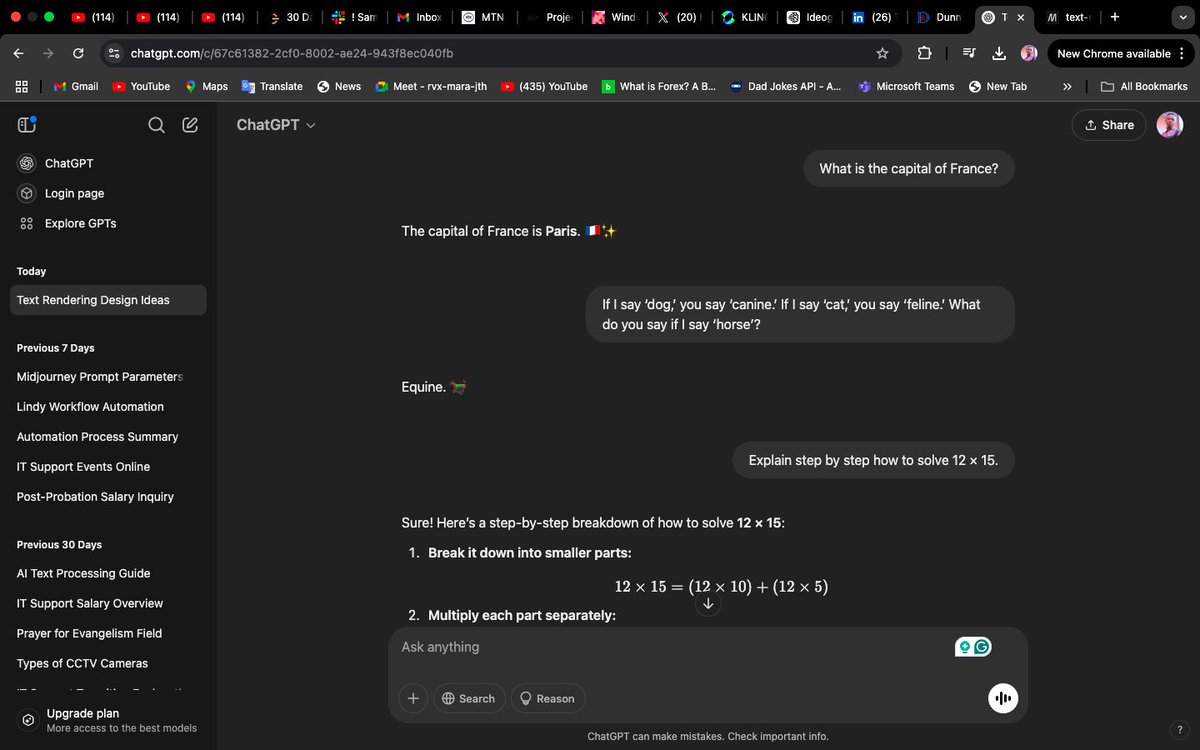Collapse the ChatGPT sidebar

[24, 124]
